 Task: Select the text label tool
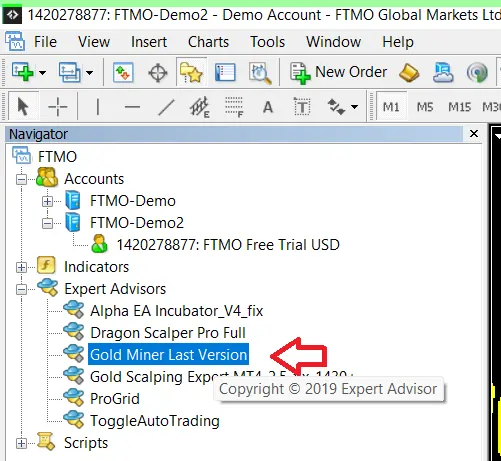pyautogui.click(x=302, y=107)
